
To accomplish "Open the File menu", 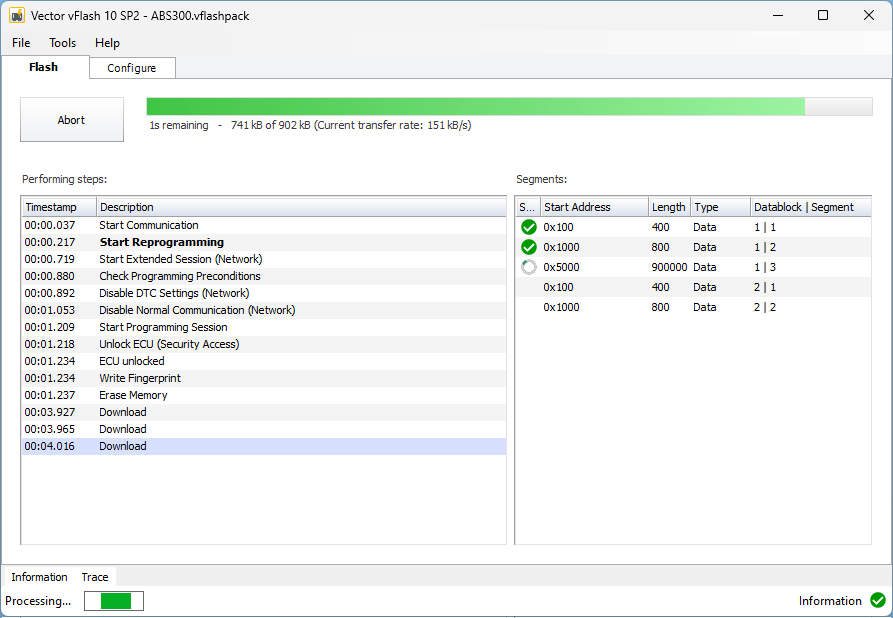I will coord(21,43).
